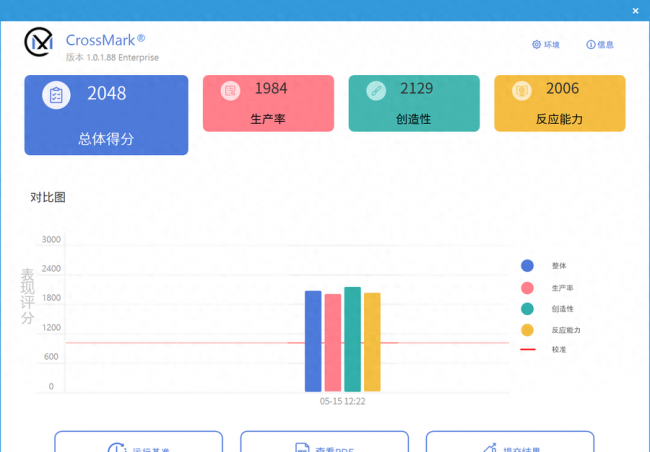
Task: Click the 信息 info circle icon
Action: (591, 44)
